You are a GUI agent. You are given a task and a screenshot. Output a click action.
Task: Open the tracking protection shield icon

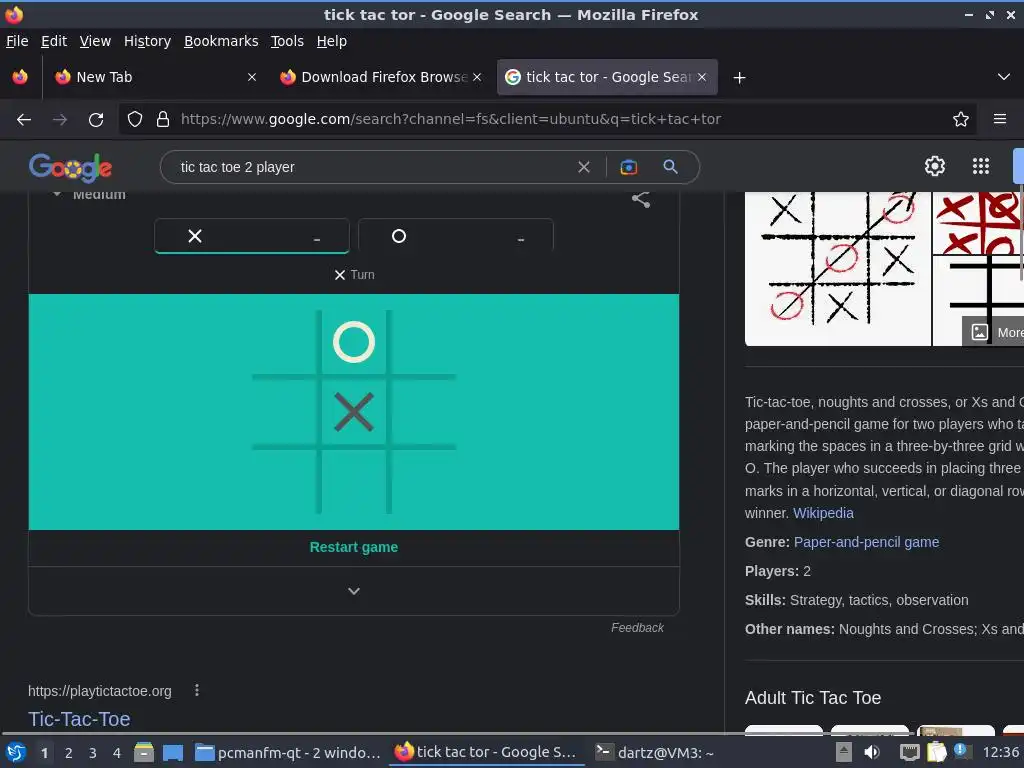pos(135,119)
